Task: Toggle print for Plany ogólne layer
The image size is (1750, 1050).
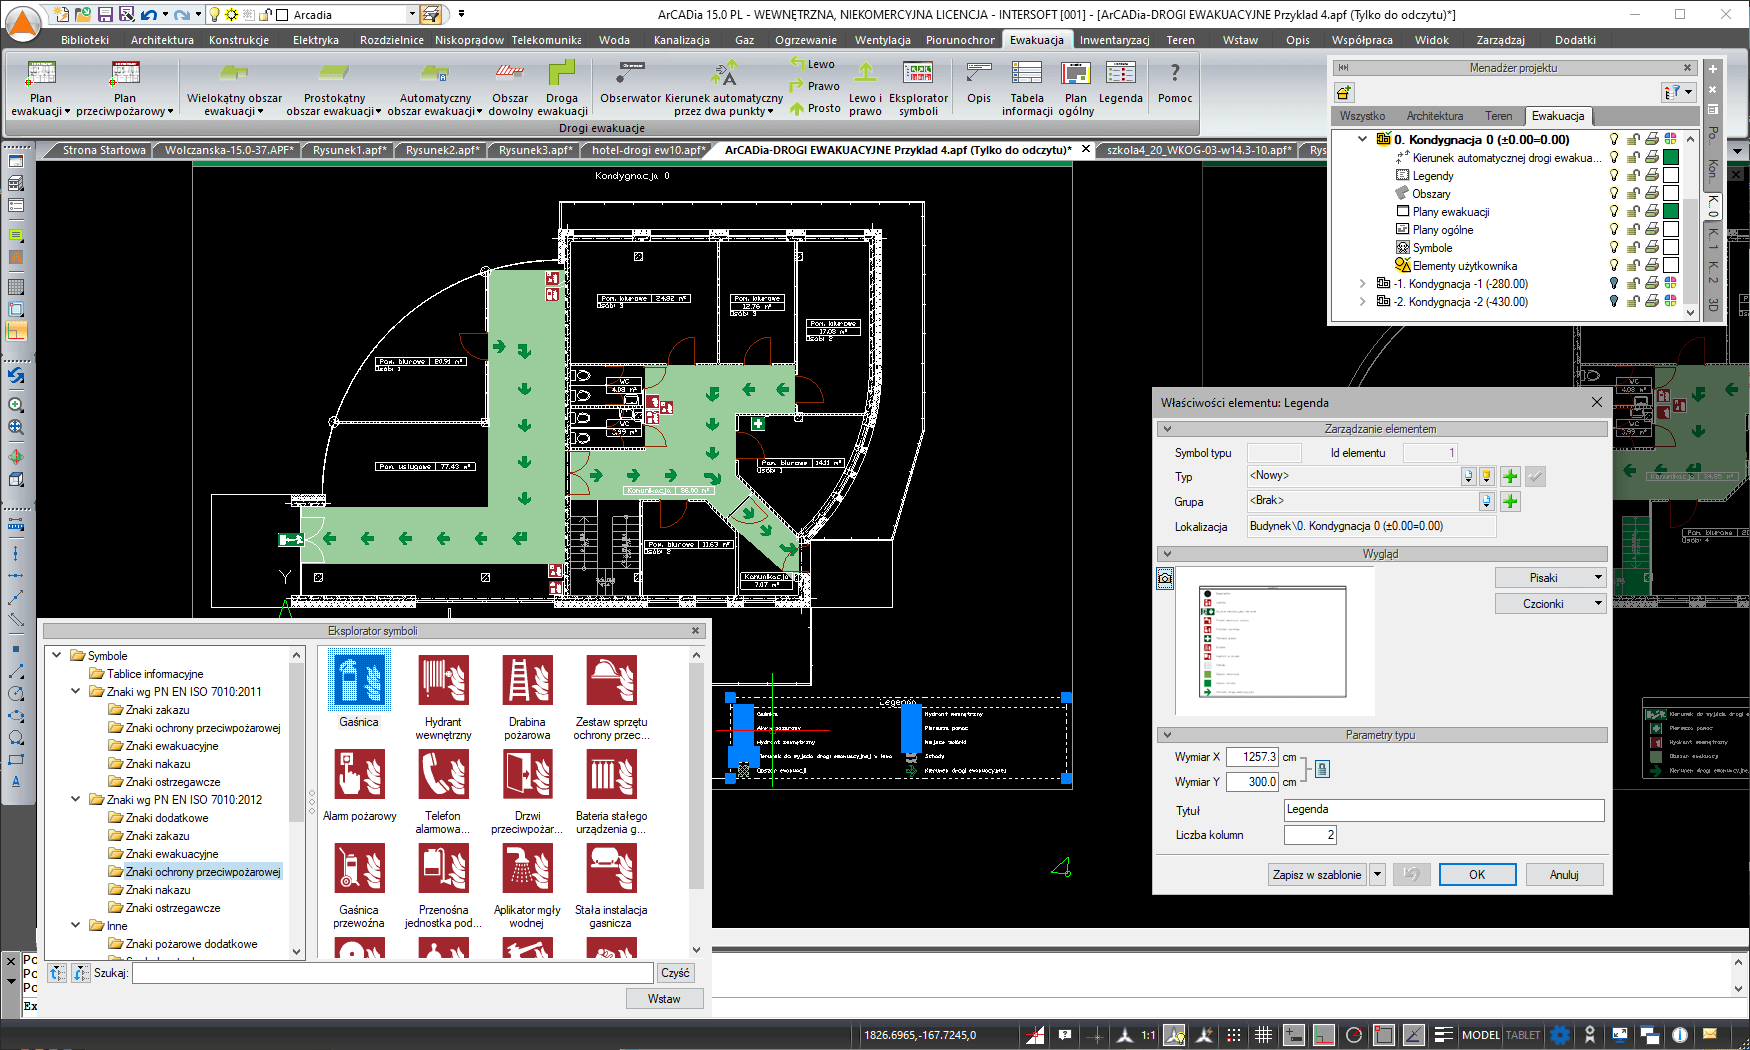Action: 1651,229
